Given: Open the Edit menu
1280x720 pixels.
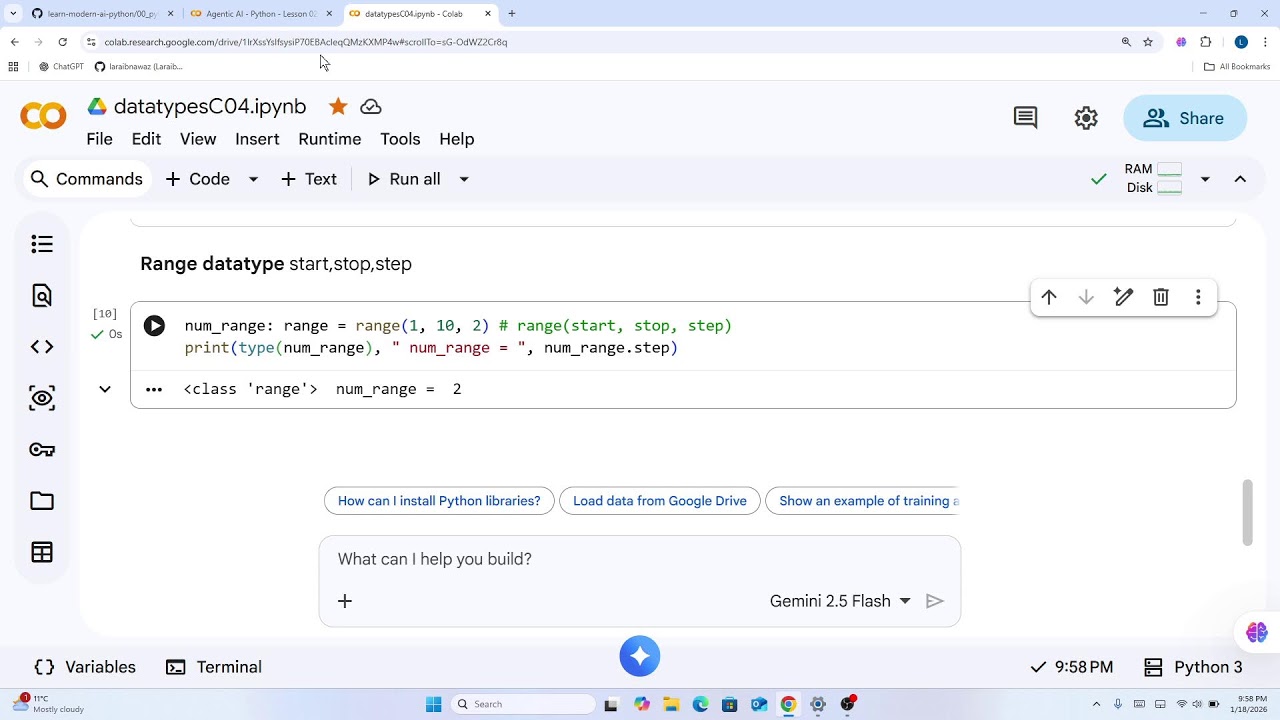Looking at the screenshot, I should pos(146,139).
